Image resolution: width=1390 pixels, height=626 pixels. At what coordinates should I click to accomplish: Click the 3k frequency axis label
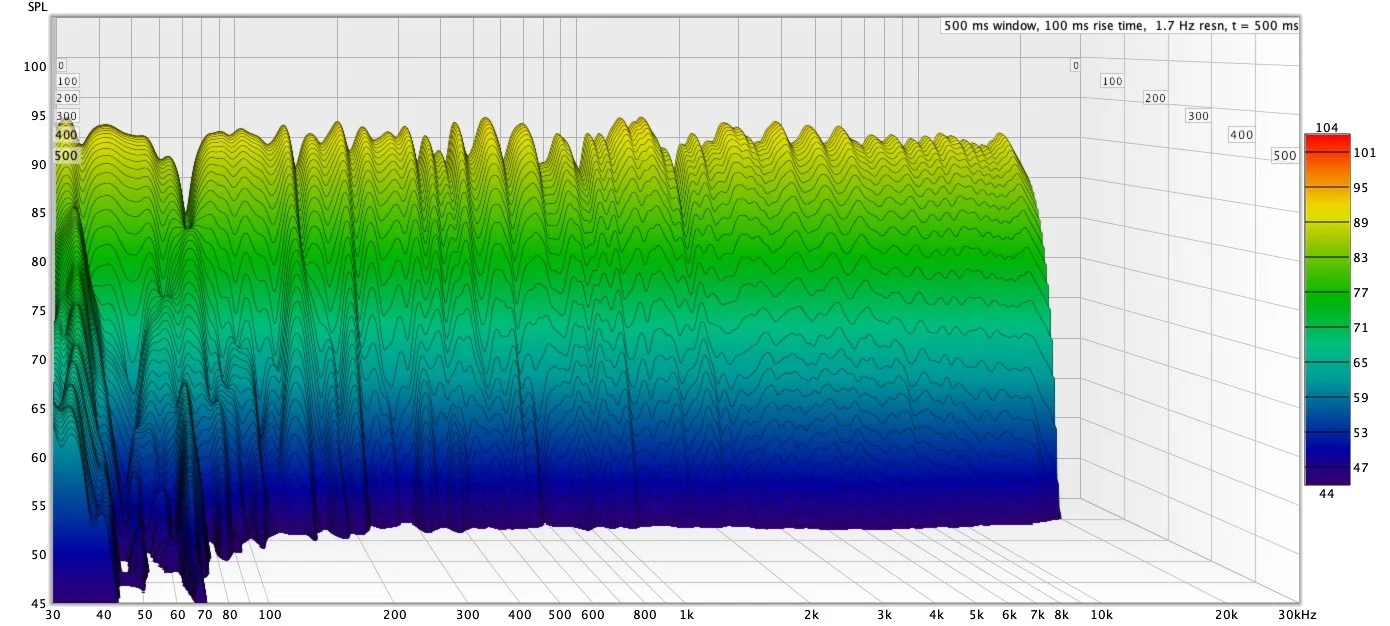pyautogui.click(x=884, y=615)
